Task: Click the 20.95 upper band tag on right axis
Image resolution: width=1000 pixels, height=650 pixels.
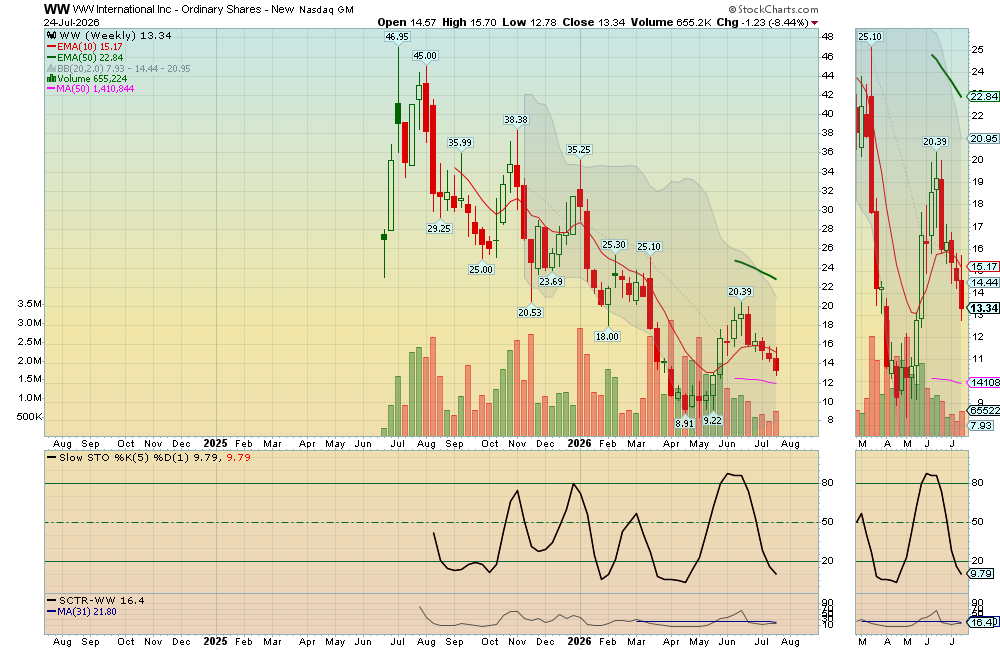Action: [x=984, y=138]
